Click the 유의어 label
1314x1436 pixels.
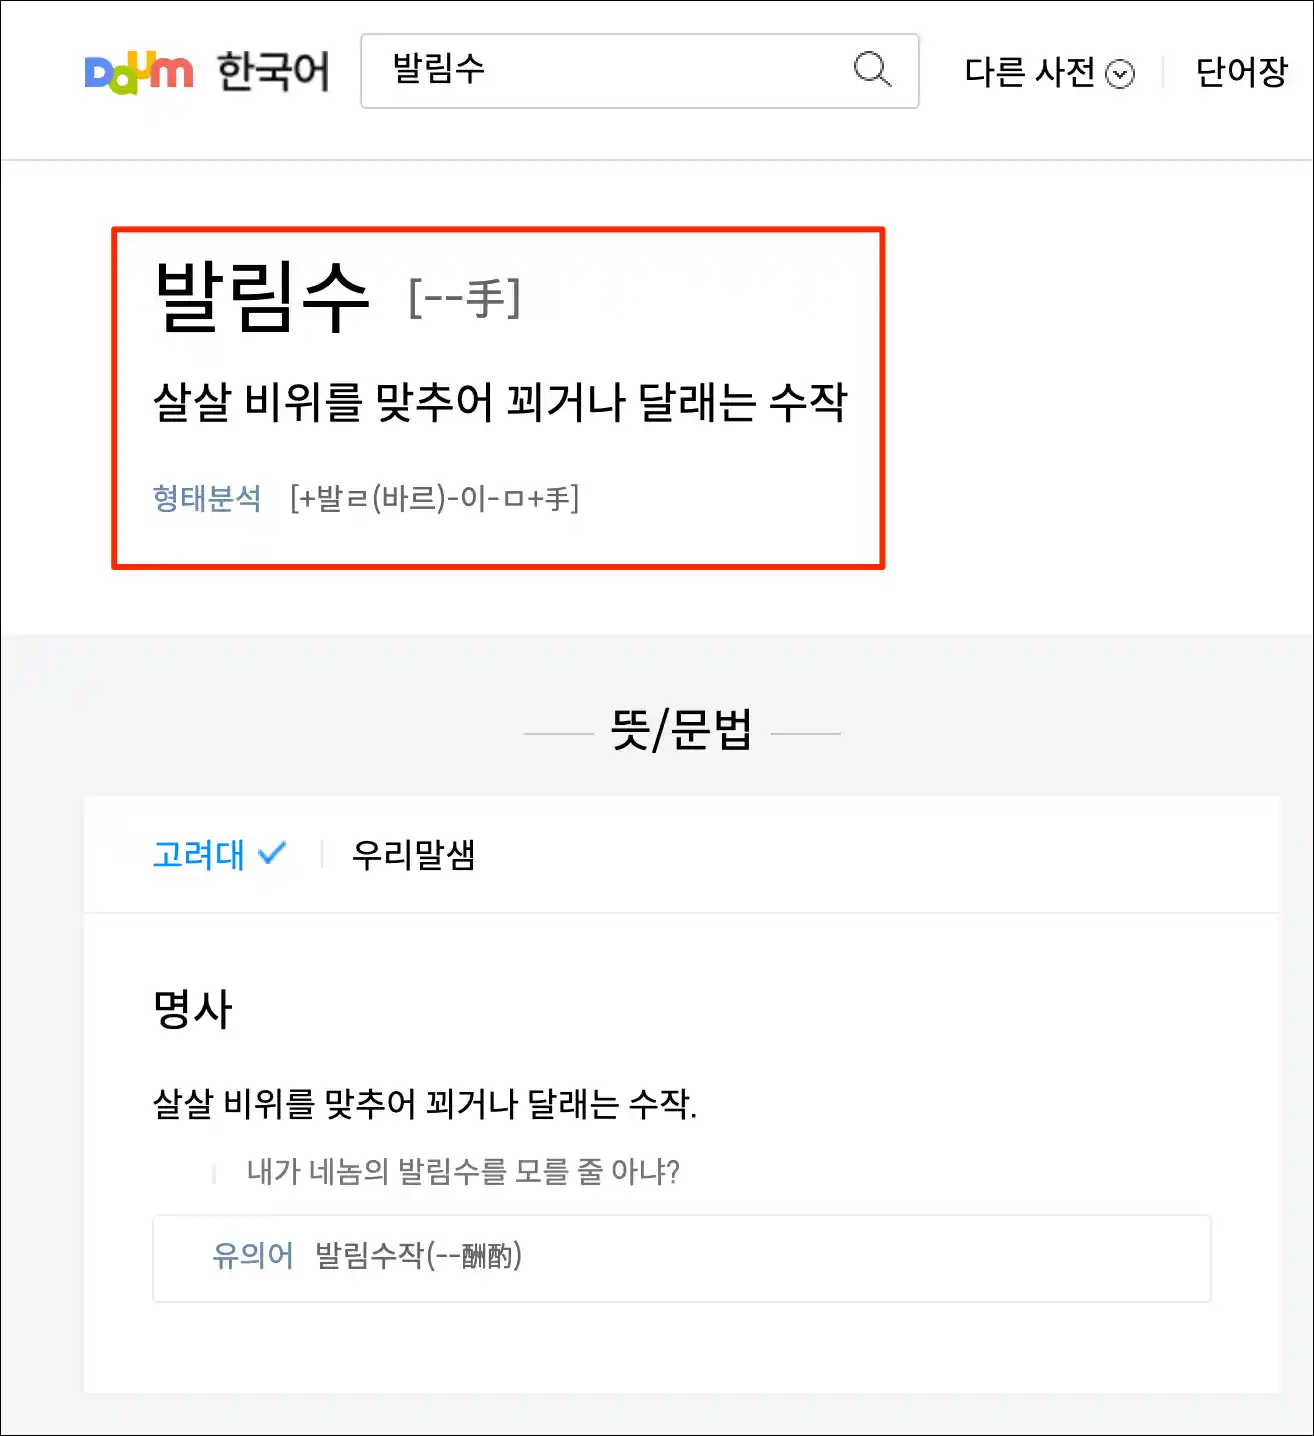253,1256
